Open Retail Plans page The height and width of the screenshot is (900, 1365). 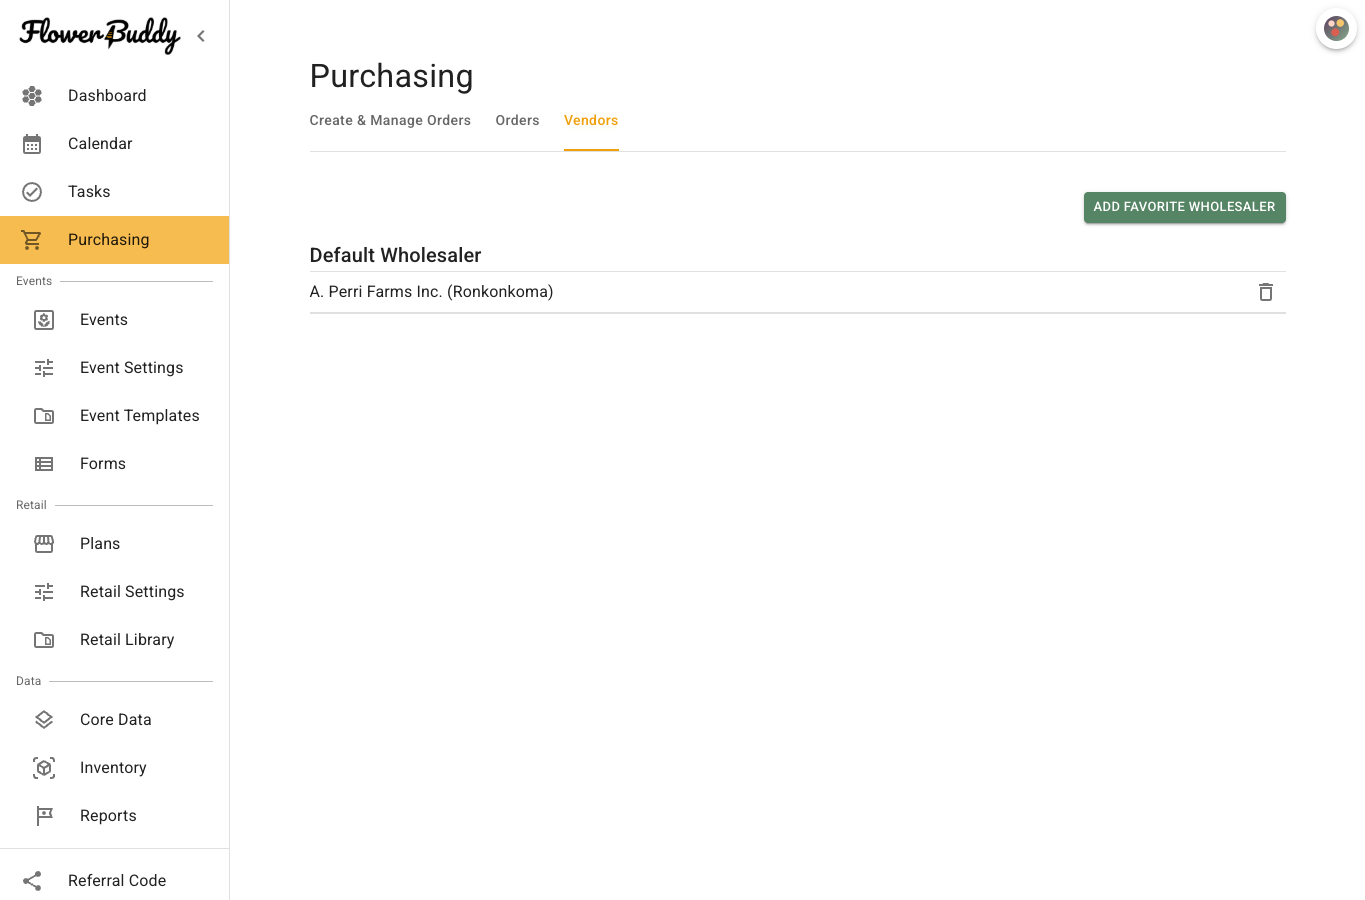(x=114, y=544)
